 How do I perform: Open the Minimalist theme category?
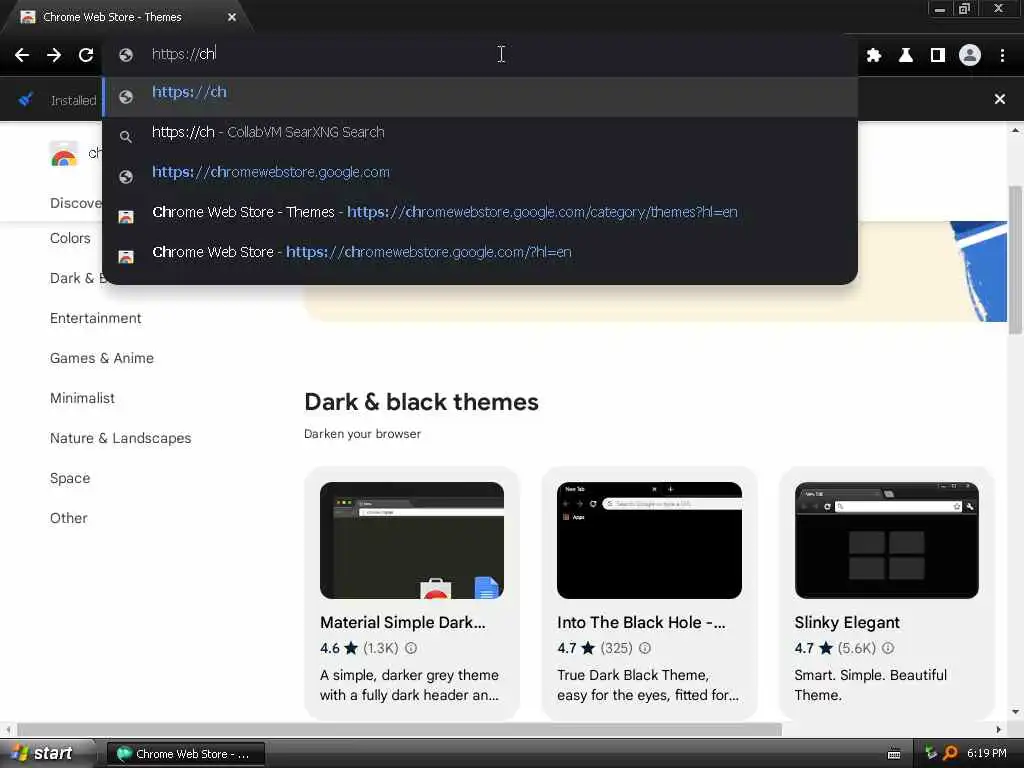[82, 398]
